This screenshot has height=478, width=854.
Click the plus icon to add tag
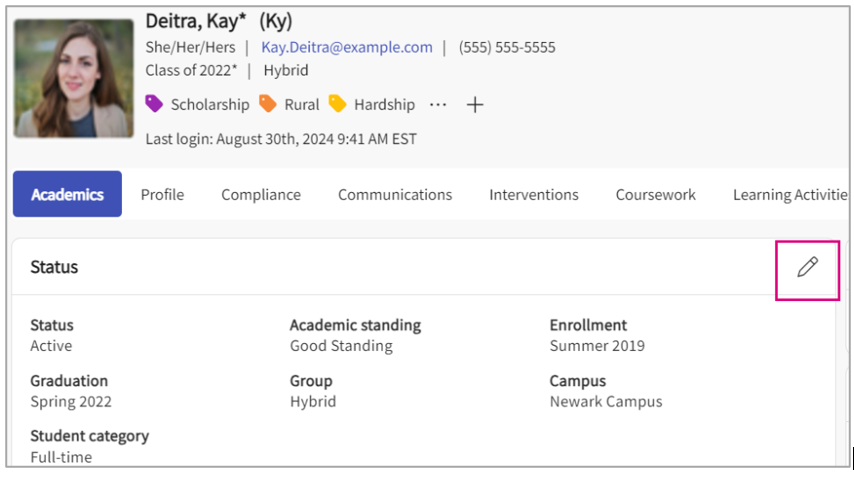point(475,105)
